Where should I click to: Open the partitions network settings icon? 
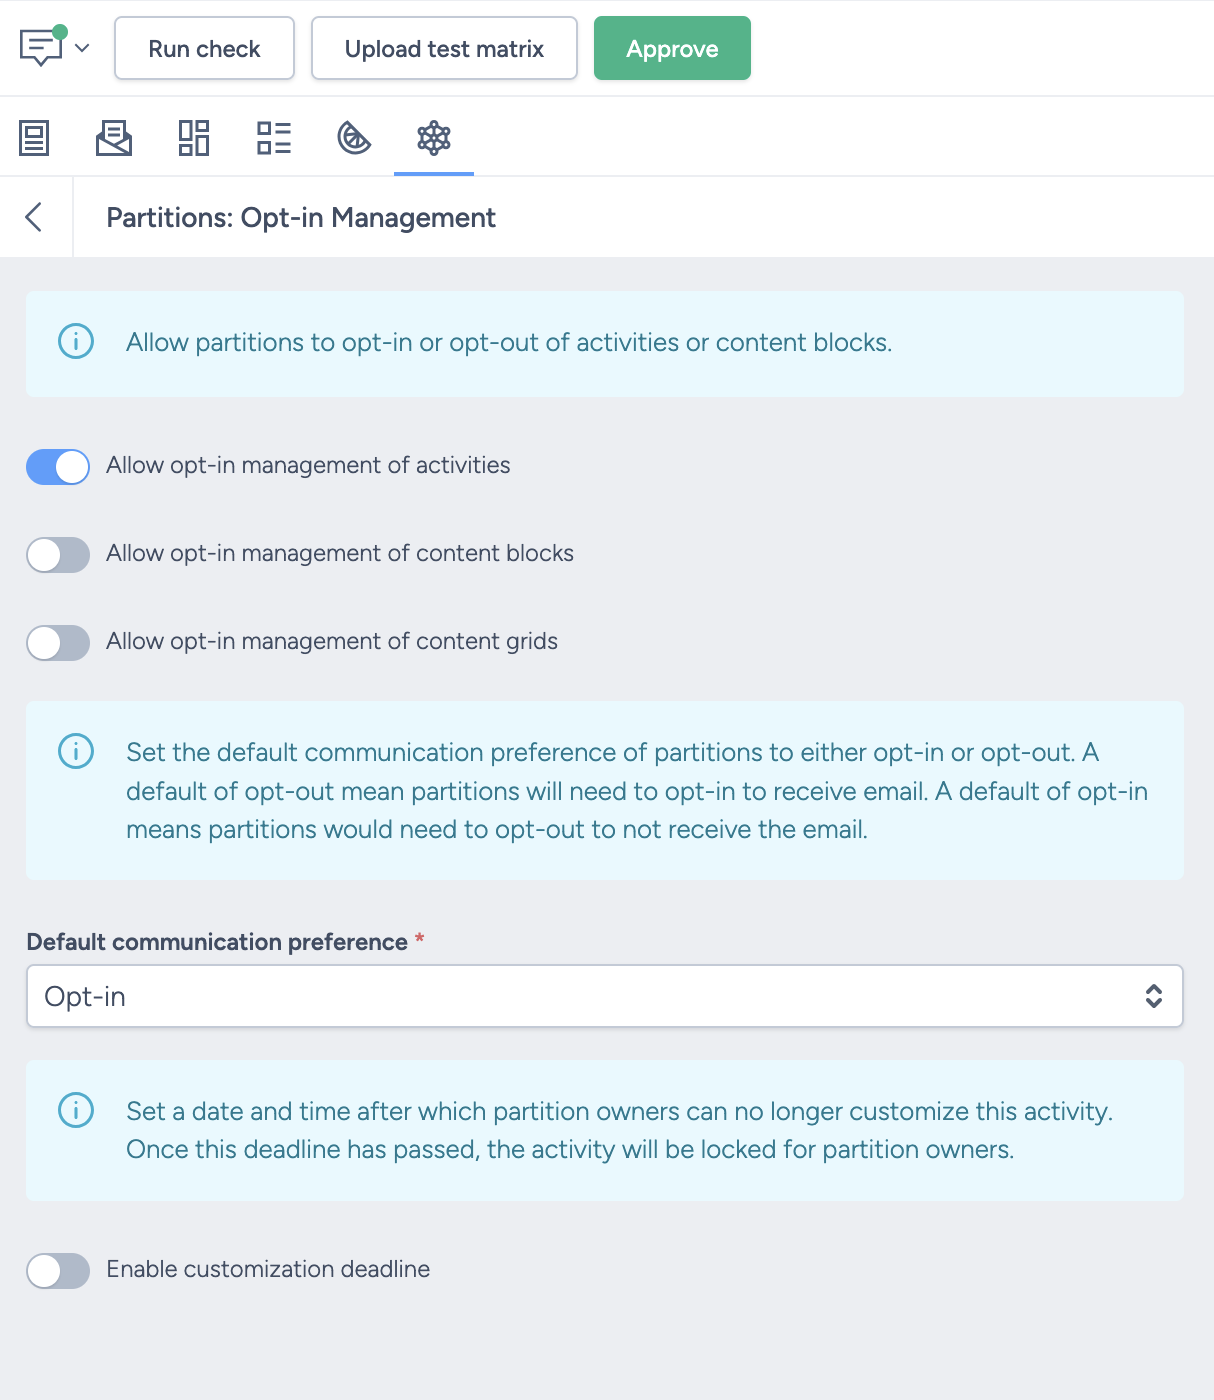433,138
